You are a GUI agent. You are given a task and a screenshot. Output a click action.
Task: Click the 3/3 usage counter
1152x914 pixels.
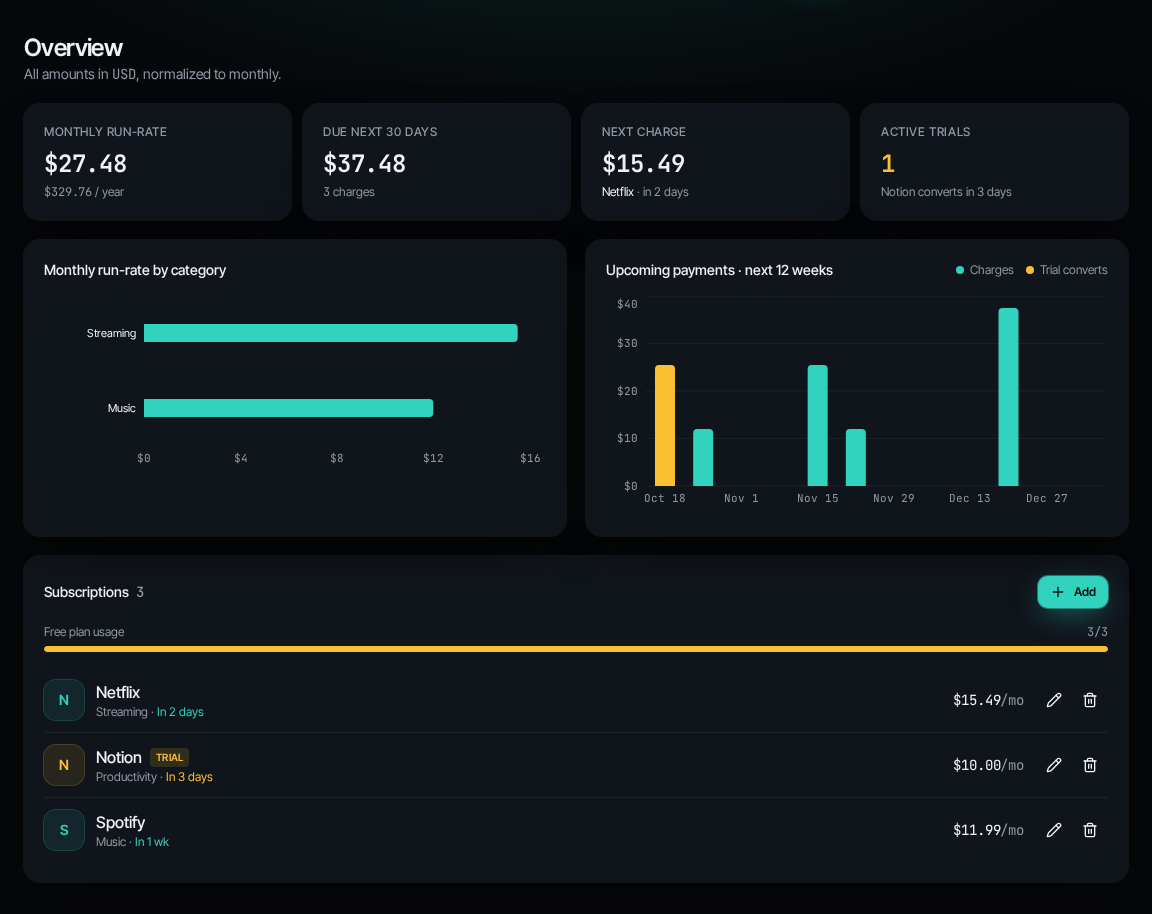(1097, 632)
